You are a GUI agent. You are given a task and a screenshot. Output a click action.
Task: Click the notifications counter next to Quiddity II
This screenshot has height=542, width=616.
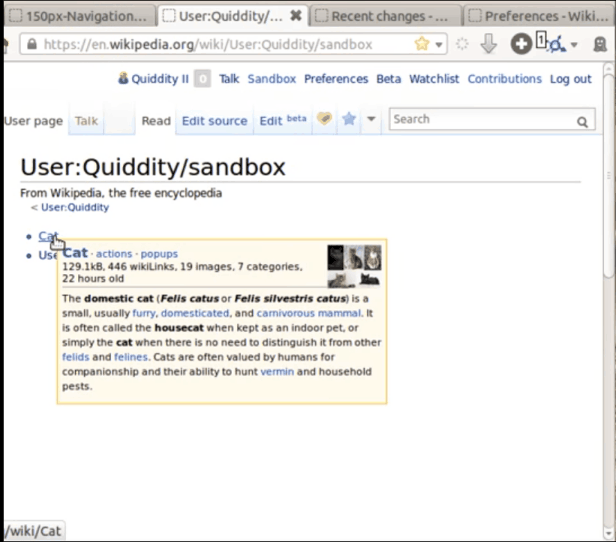point(202,79)
